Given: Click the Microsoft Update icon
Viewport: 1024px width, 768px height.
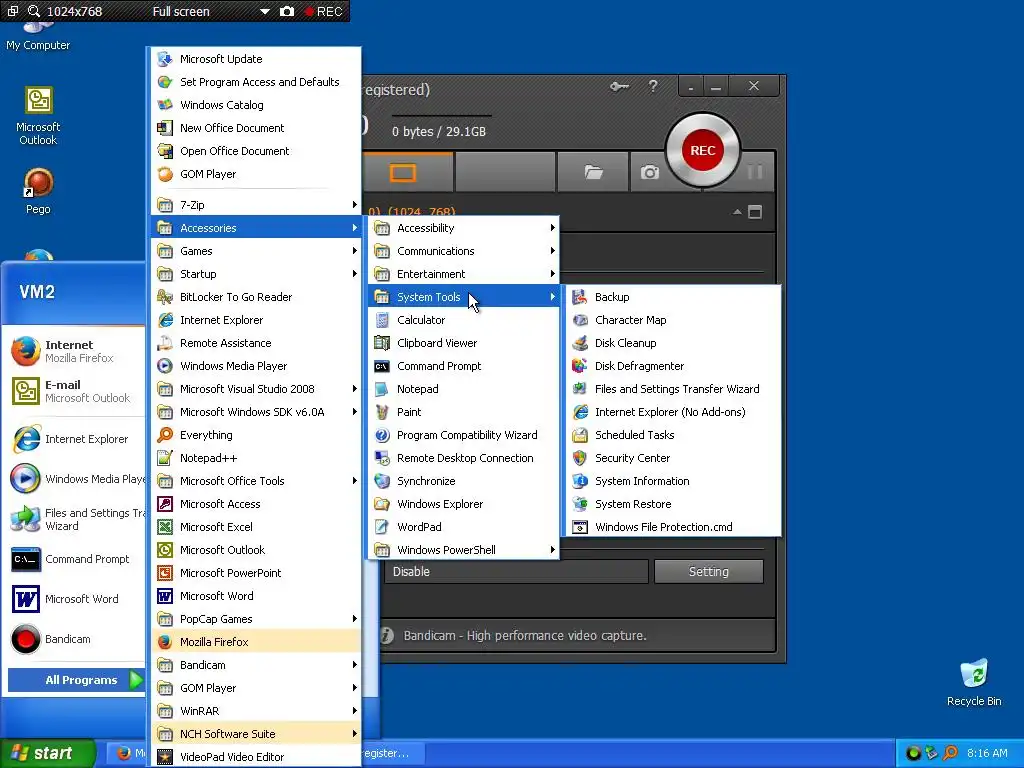Looking at the screenshot, I should point(165,59).
